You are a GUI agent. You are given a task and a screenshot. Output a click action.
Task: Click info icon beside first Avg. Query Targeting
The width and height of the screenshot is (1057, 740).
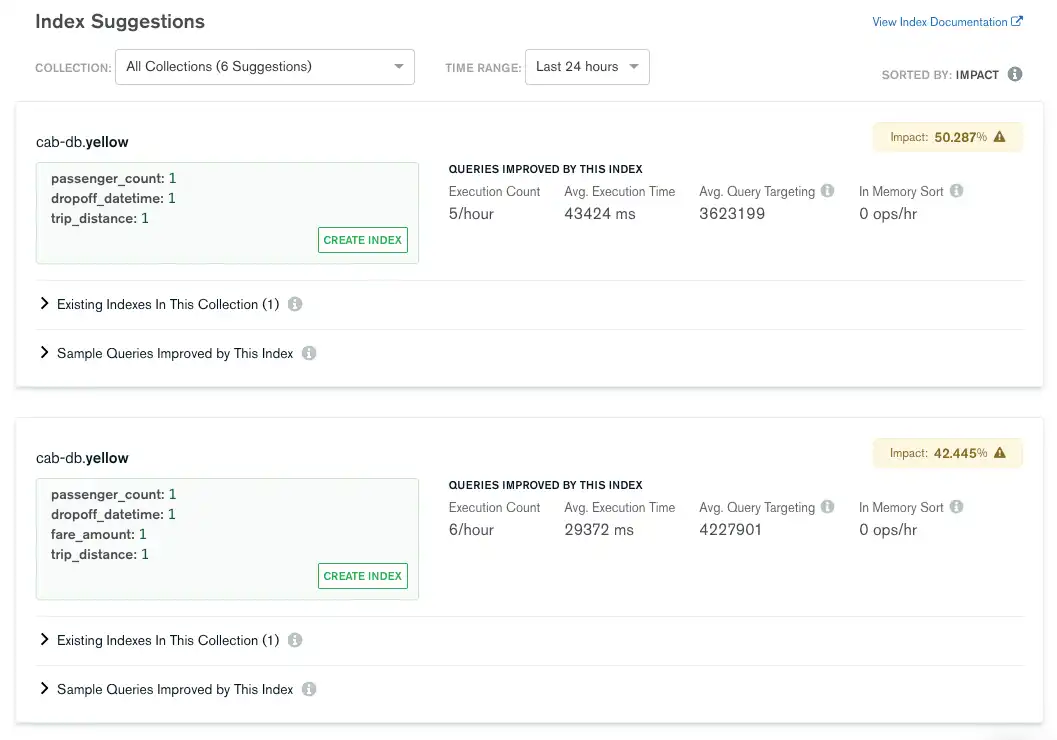point(827,191)
